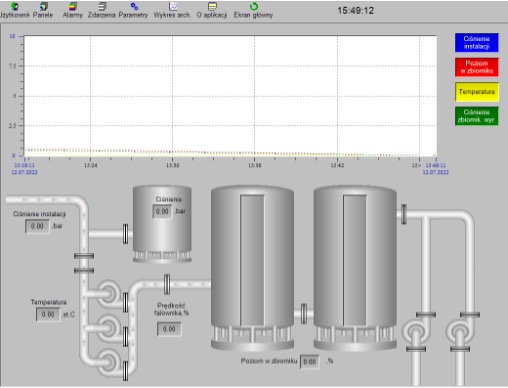
Task: Toggle blue Ciśnienie instalacji trend series
Action: (x=477, y=43)
